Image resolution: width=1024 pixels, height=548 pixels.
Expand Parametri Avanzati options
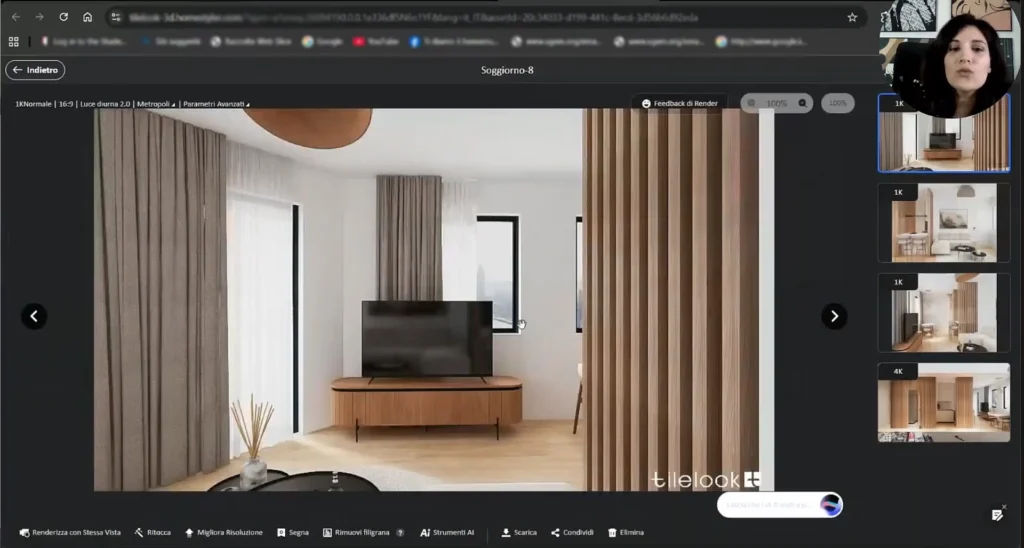click(216, 104)
